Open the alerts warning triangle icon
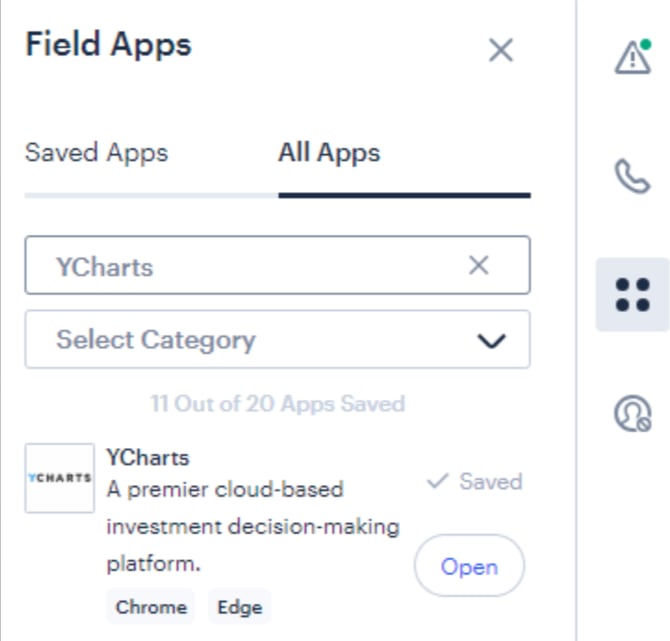The width and height of the screenshot is (670, 641). pos(632,57)
